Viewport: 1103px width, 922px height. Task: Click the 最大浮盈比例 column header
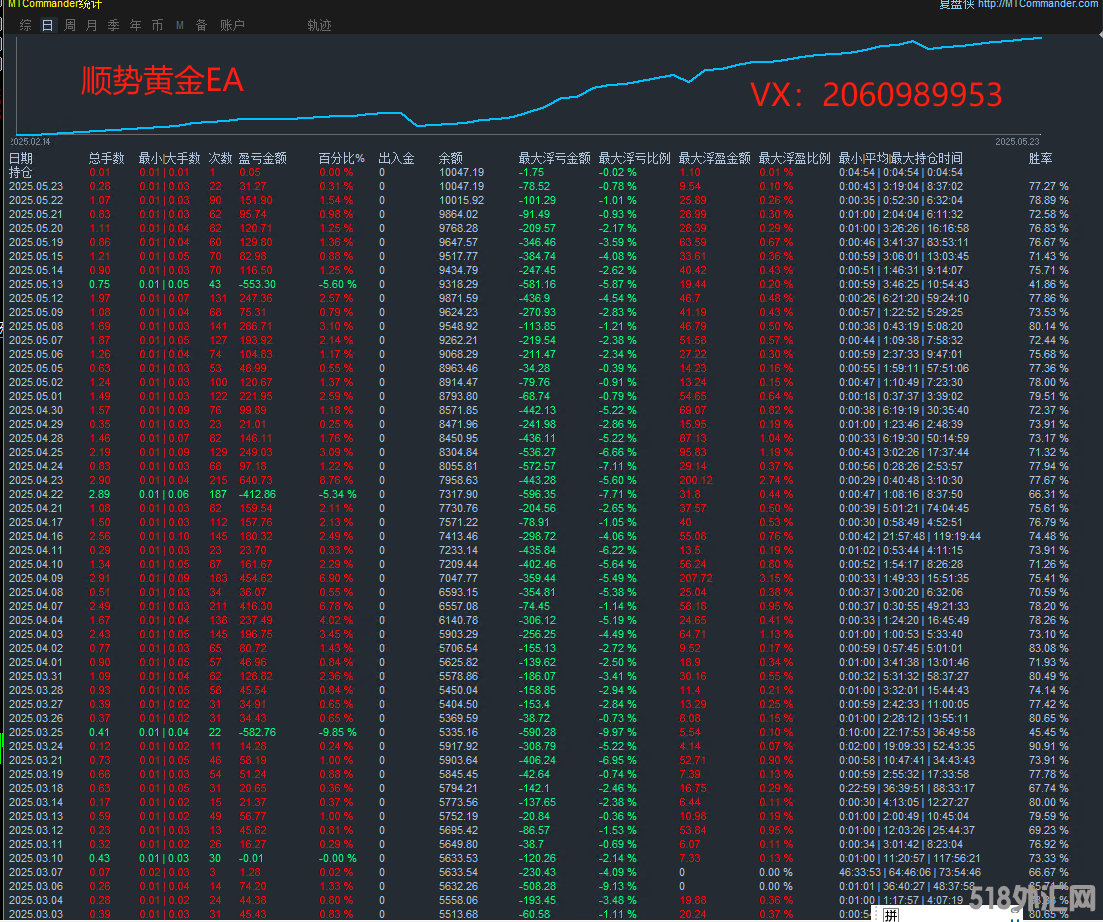(x=795, y=158)
